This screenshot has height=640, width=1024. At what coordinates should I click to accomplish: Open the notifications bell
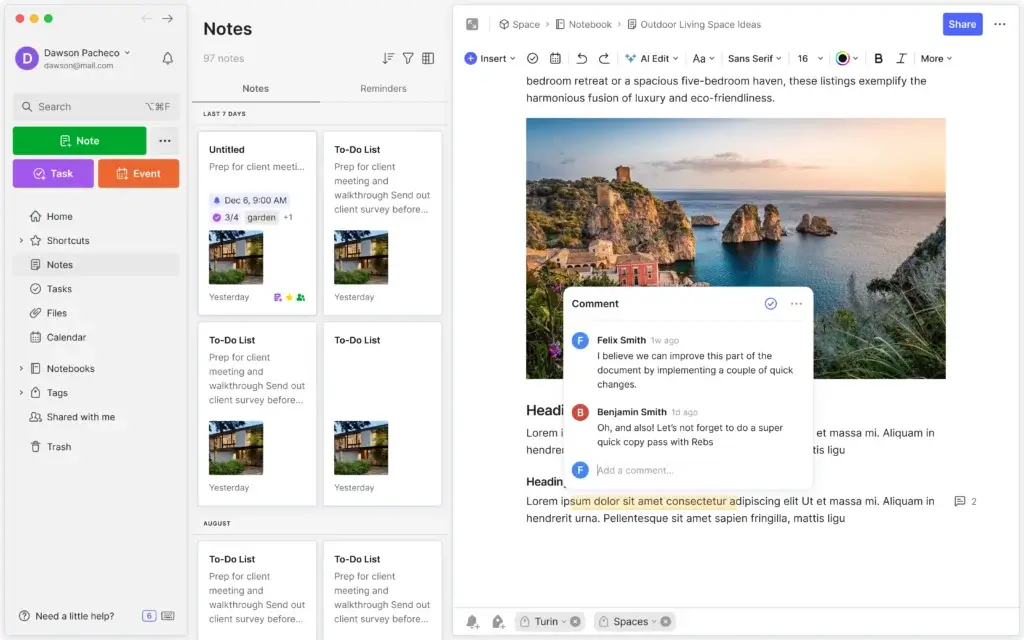tap(168, 58)
